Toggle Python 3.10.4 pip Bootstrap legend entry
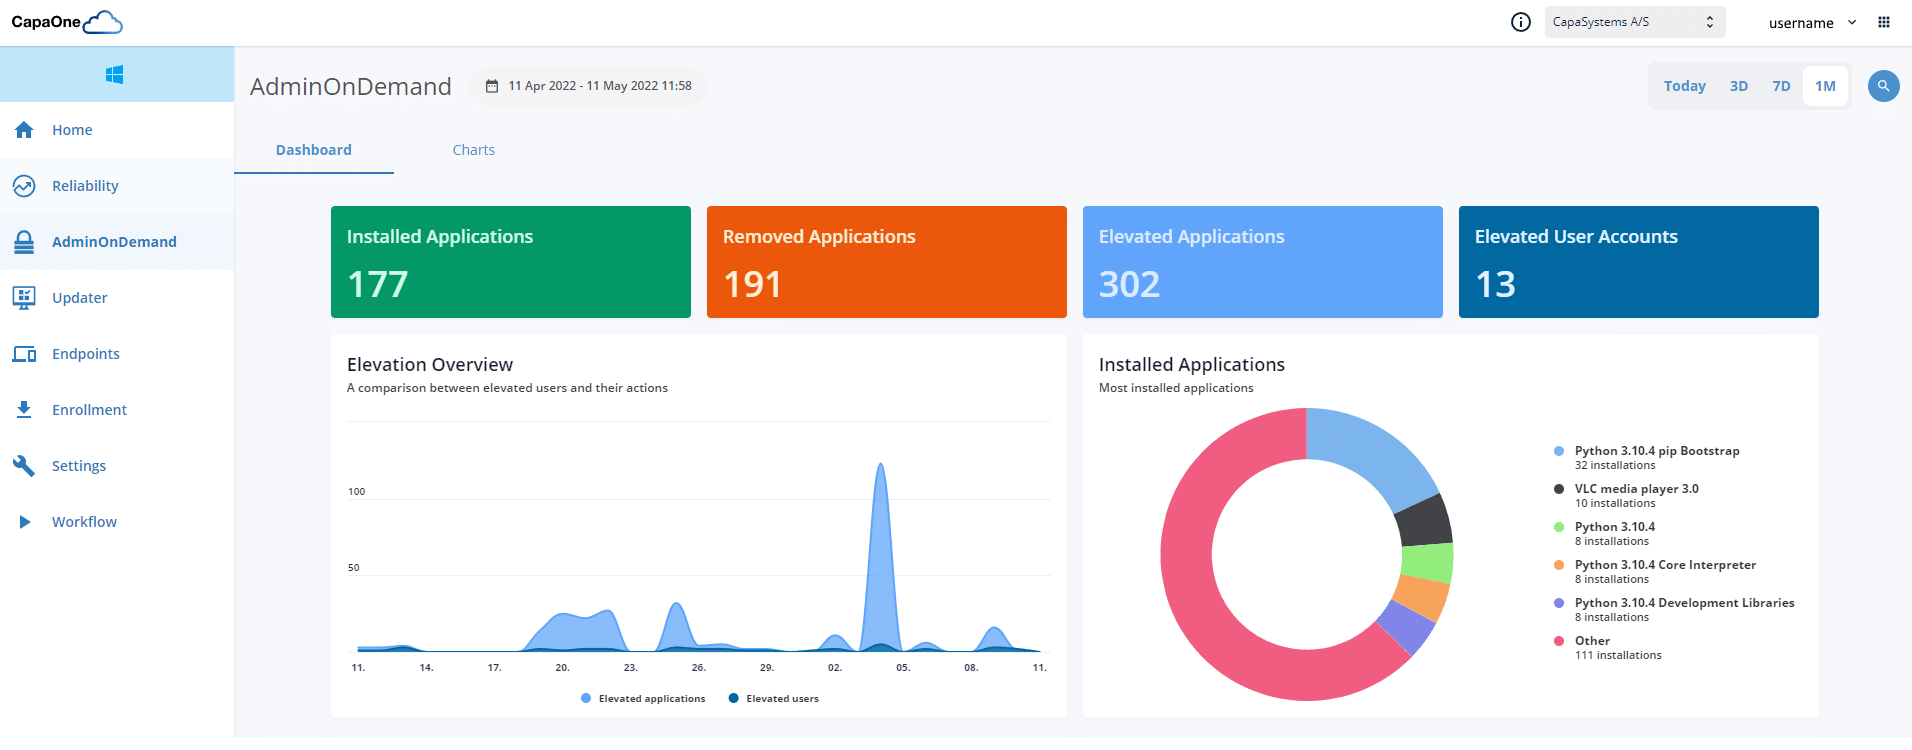This screenshot has width=1912, height=750. click(x=1647, y=457)
